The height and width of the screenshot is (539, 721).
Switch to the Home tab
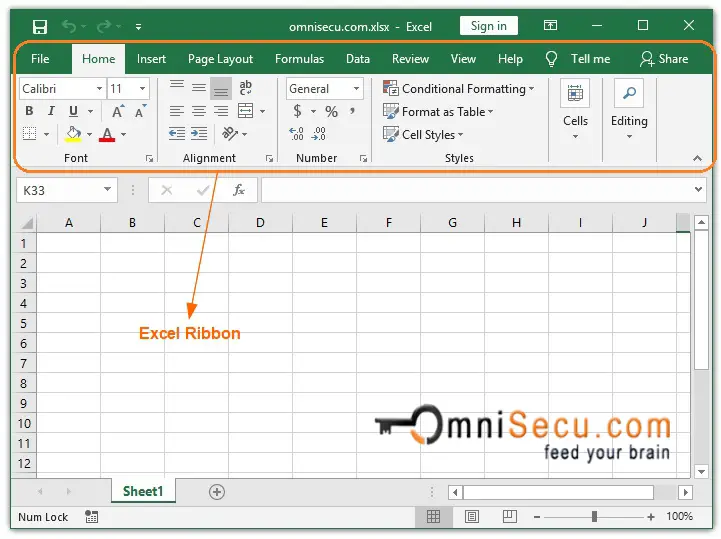coord(98,59)
